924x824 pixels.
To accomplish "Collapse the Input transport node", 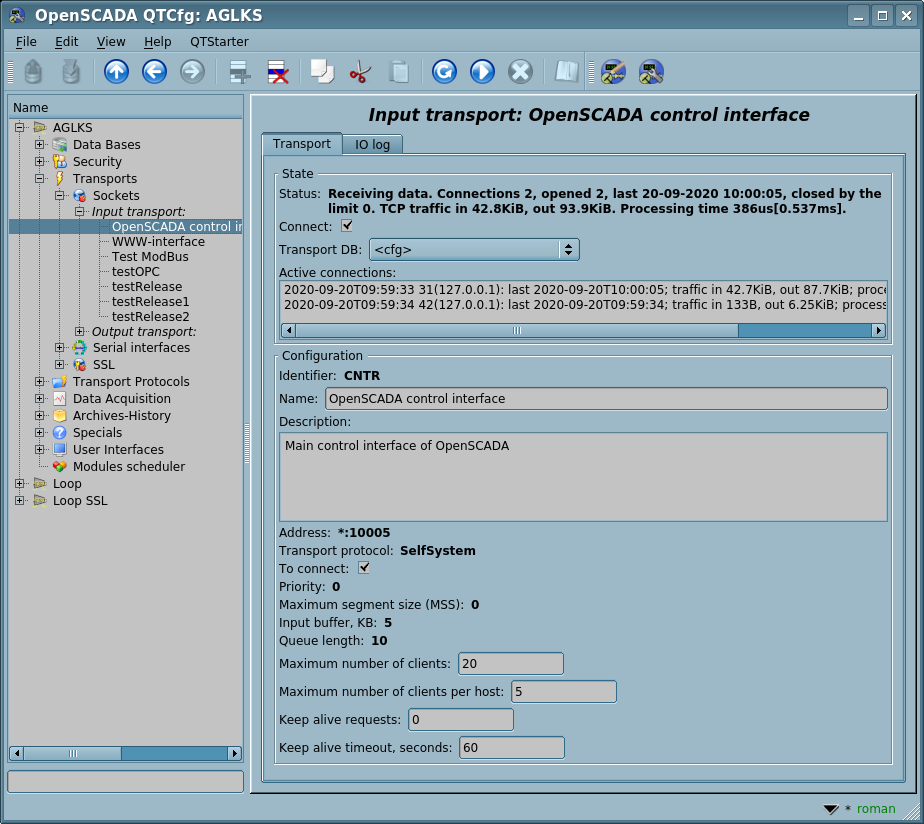I will 80,212.
